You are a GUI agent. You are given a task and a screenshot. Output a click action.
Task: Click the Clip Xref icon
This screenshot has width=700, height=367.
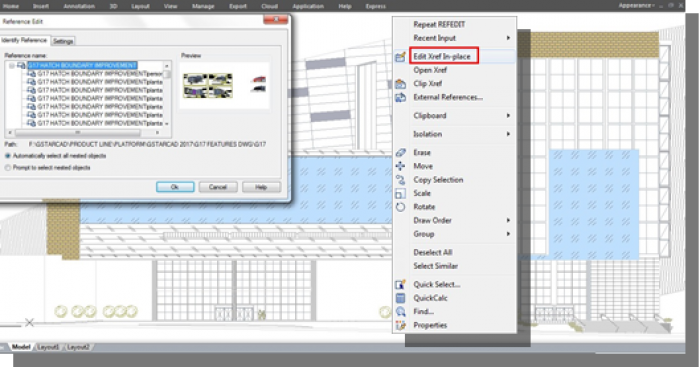[x=400, y=84]
